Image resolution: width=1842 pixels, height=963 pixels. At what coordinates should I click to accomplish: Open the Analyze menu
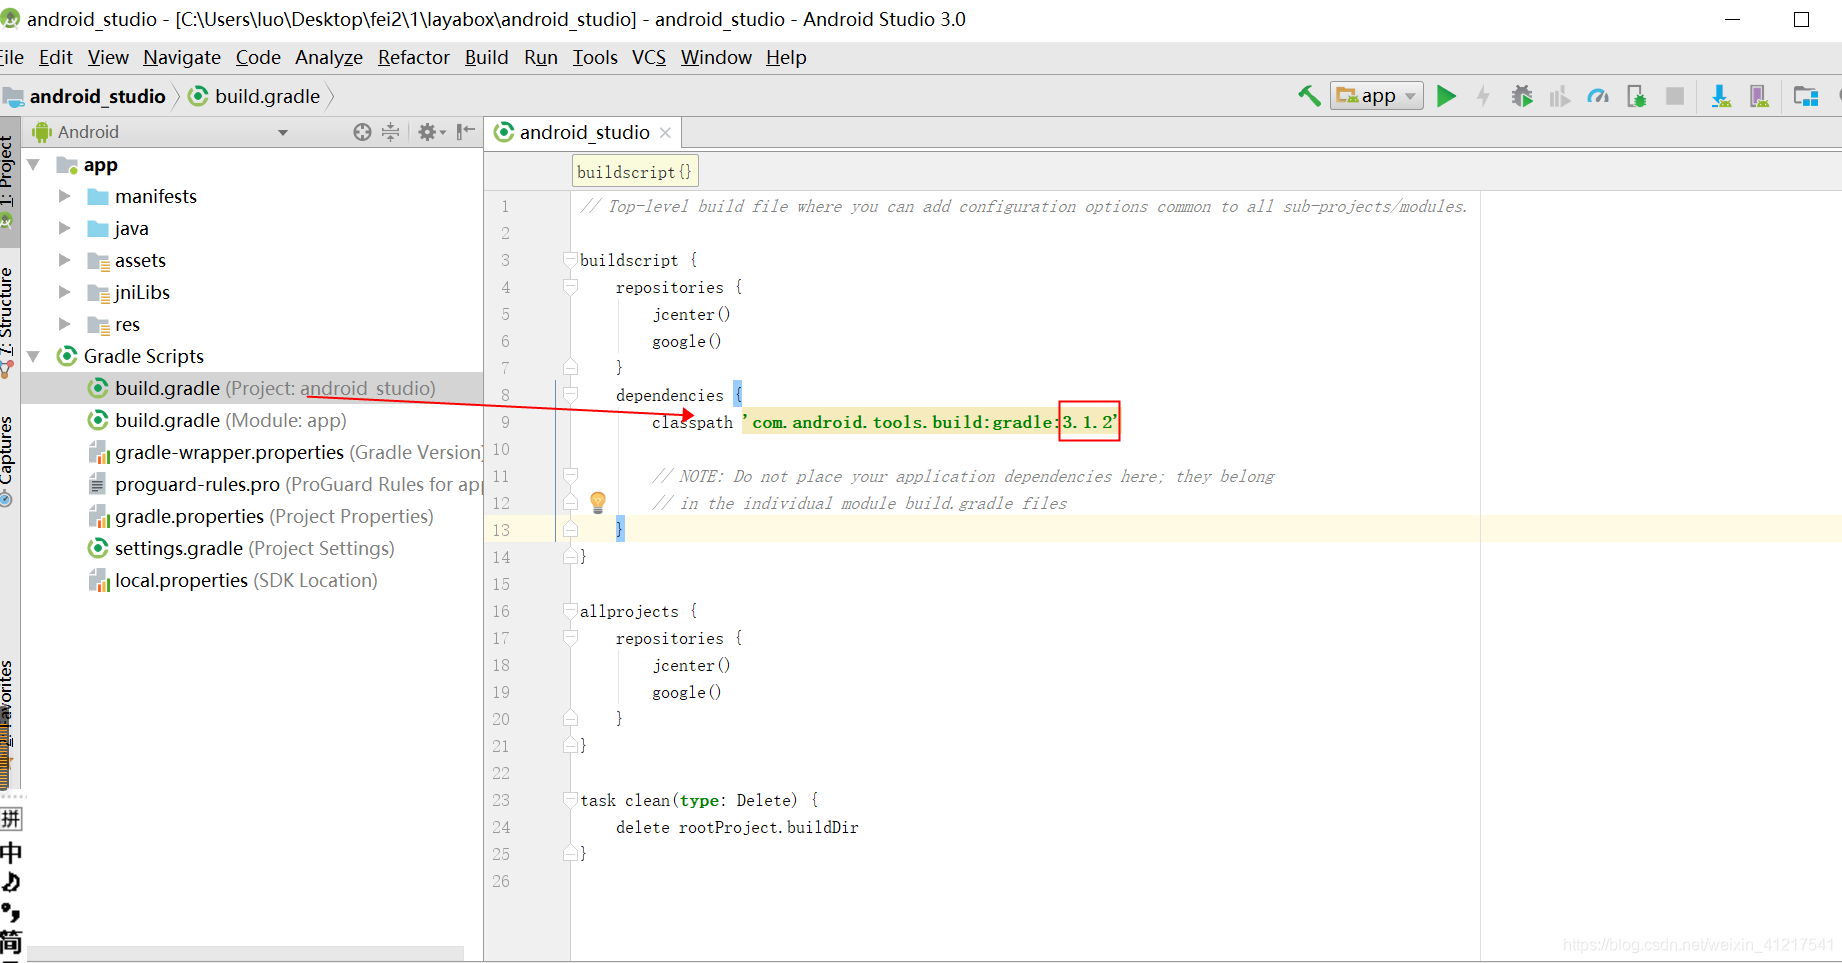coord(329,57)
